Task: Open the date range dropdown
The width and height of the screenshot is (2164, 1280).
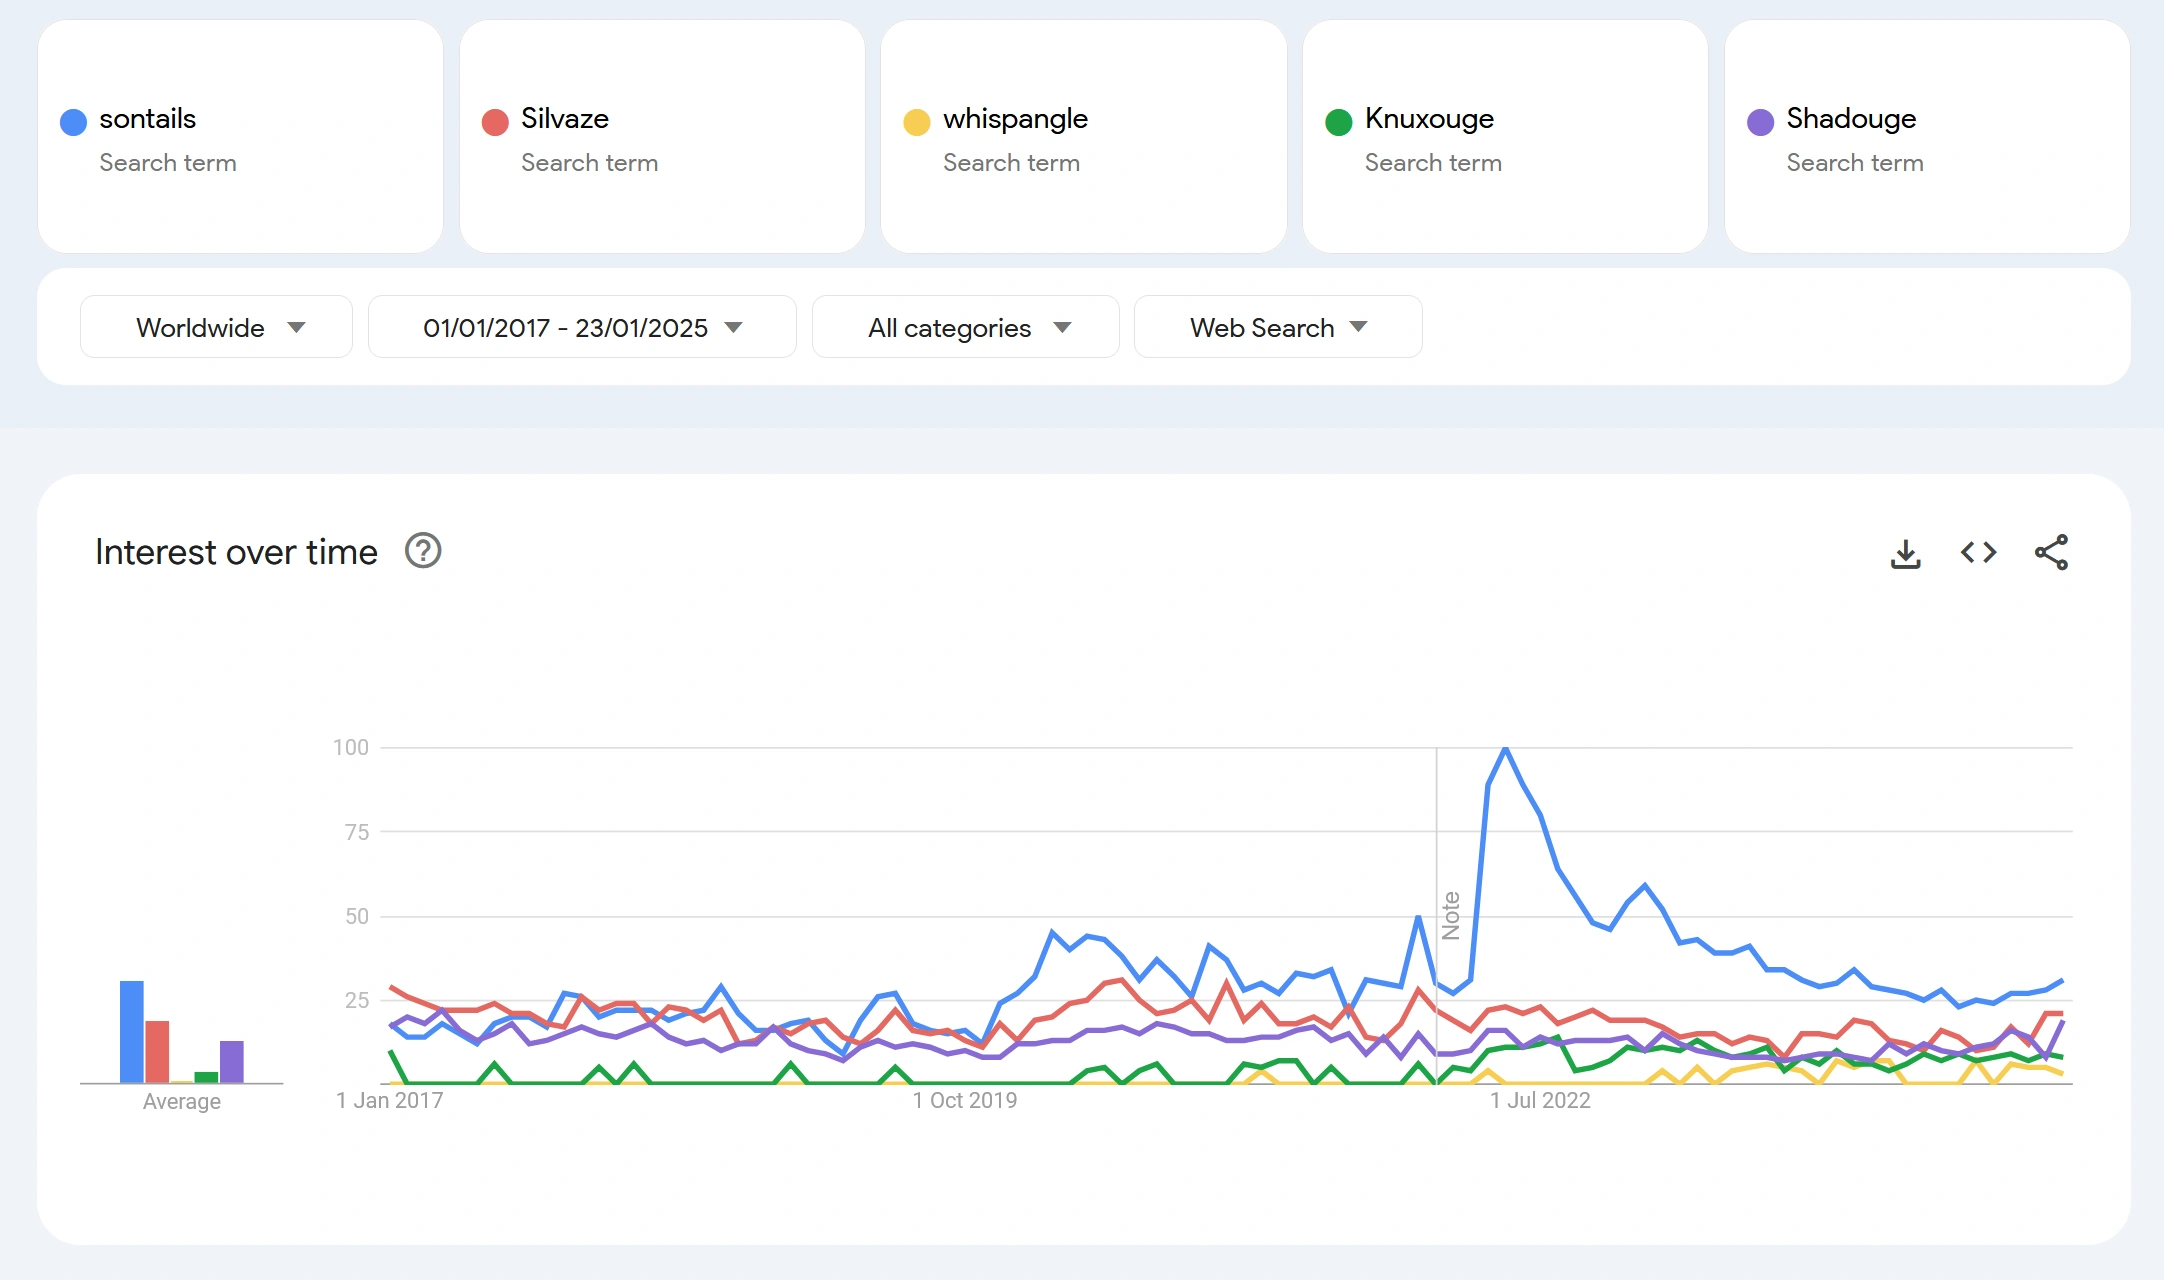Action: tap(582, 327)
